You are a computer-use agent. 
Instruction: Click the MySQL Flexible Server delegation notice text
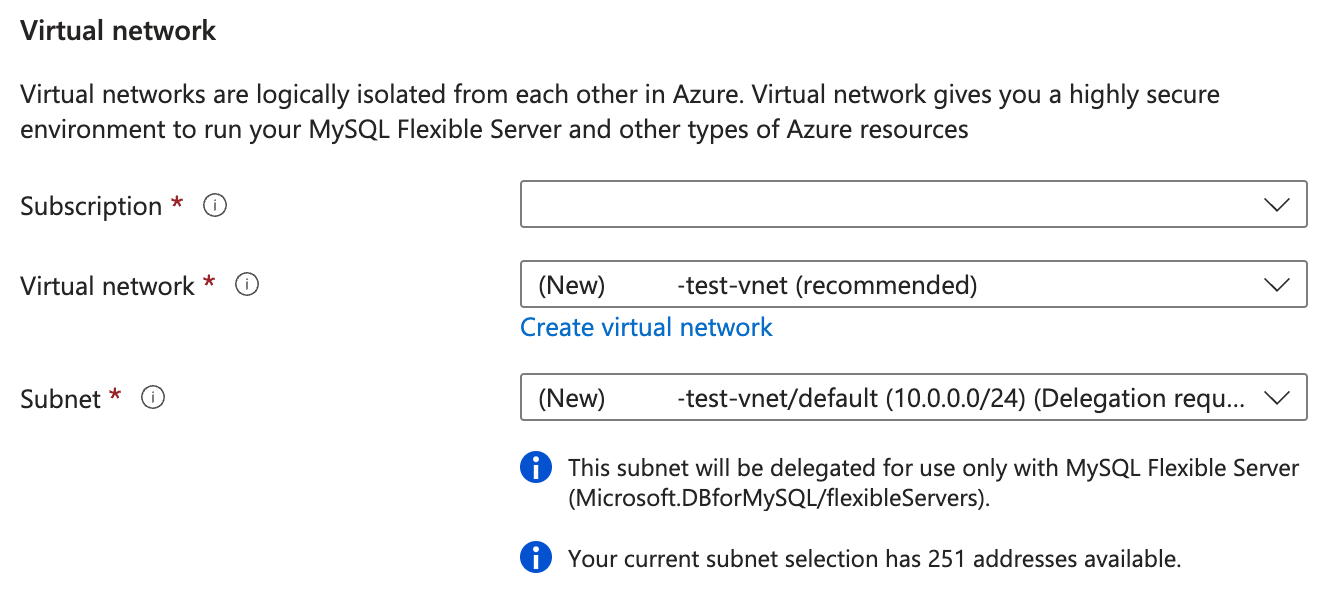pyautogui.click(x=932, y=482)
